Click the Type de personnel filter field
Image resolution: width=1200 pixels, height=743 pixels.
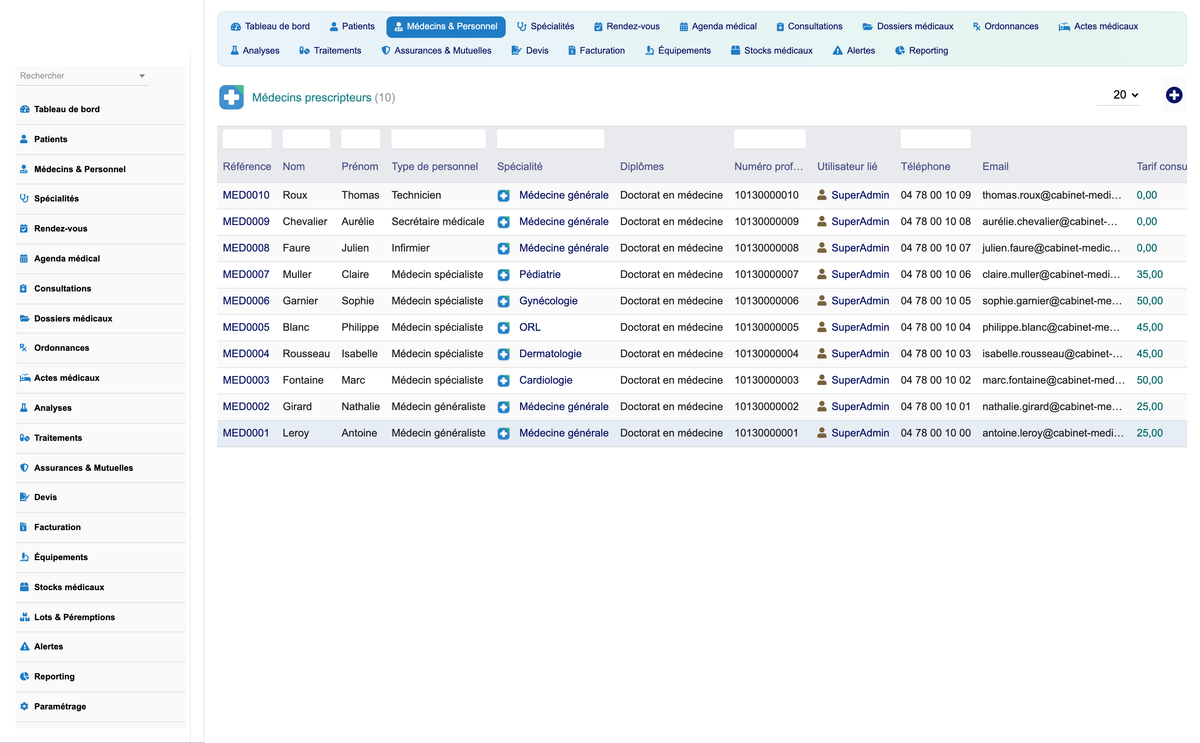tap(438, 139)
